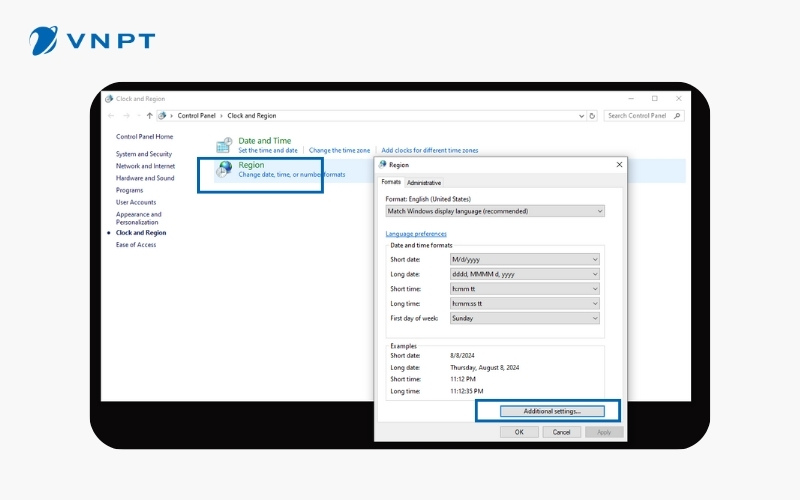Click the up arrow navigation button
Screen dimensions: 800x500
point(150,116)
